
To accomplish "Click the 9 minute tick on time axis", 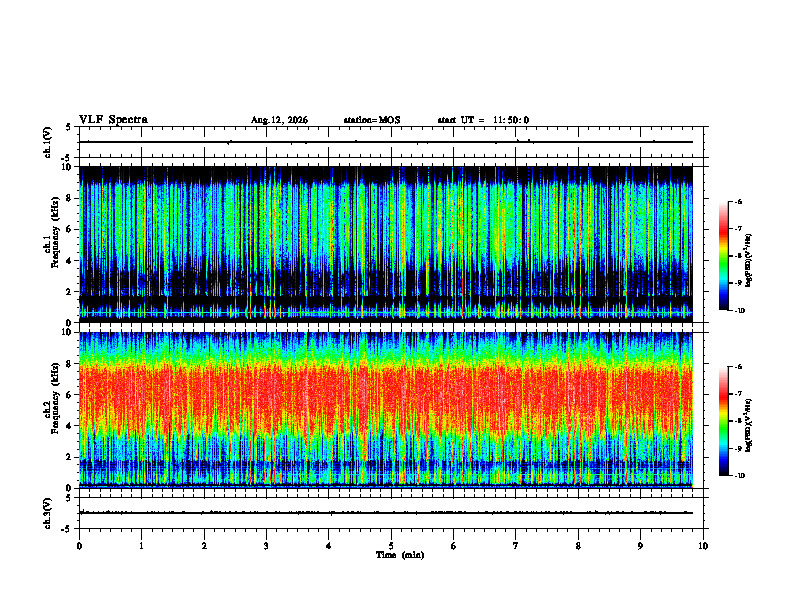I will tap(640, 546).
